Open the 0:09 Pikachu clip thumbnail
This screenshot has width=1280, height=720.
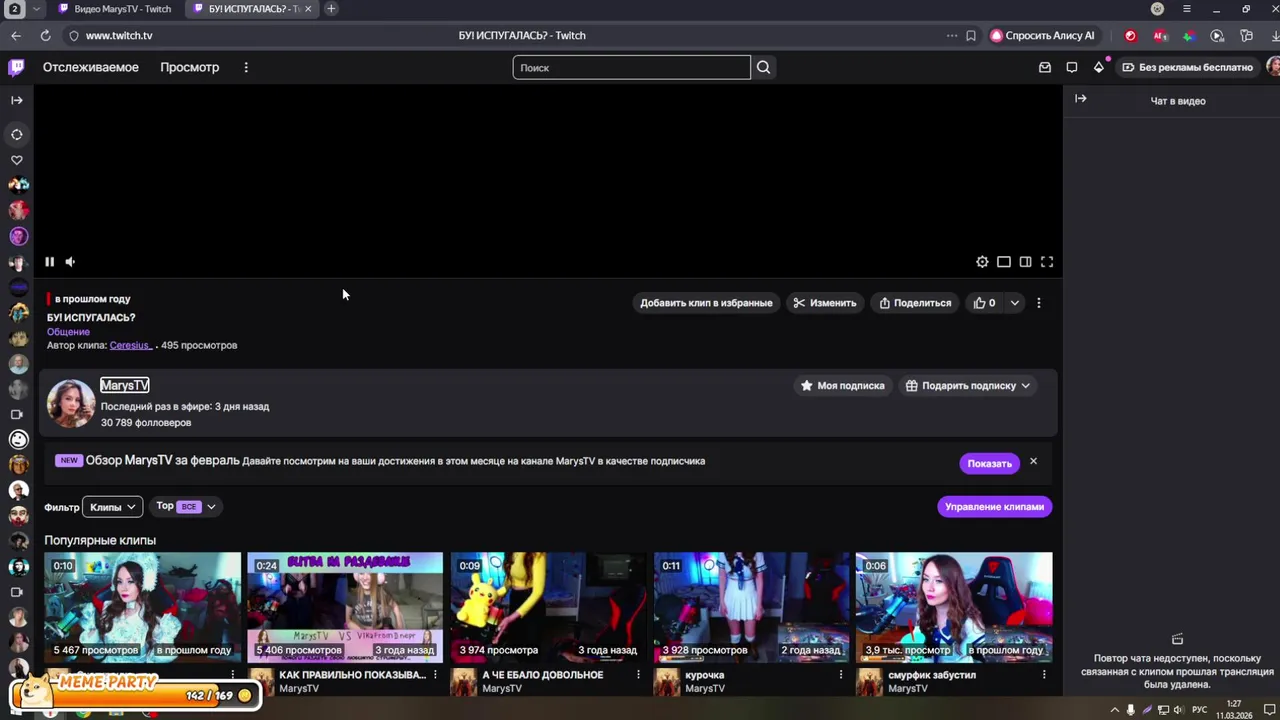click(x=548, y=607)
